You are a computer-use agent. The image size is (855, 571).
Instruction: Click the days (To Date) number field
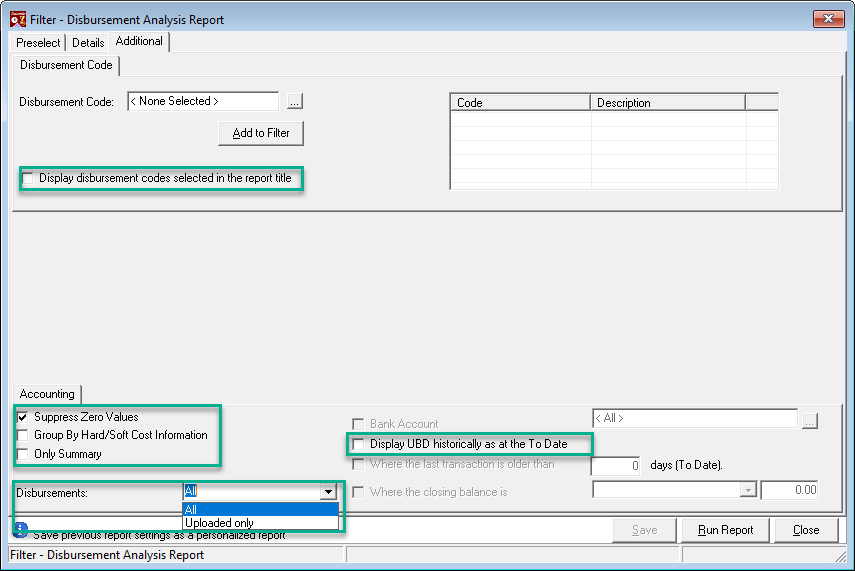(615, 466)
